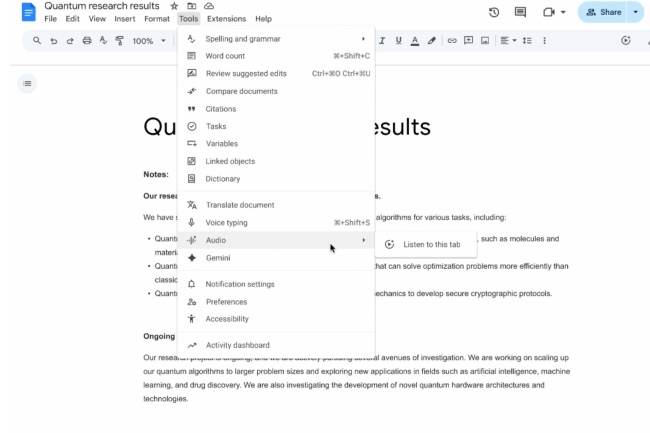Open the Insert menu
Screen dimensions: 650x433
(125, 19)
